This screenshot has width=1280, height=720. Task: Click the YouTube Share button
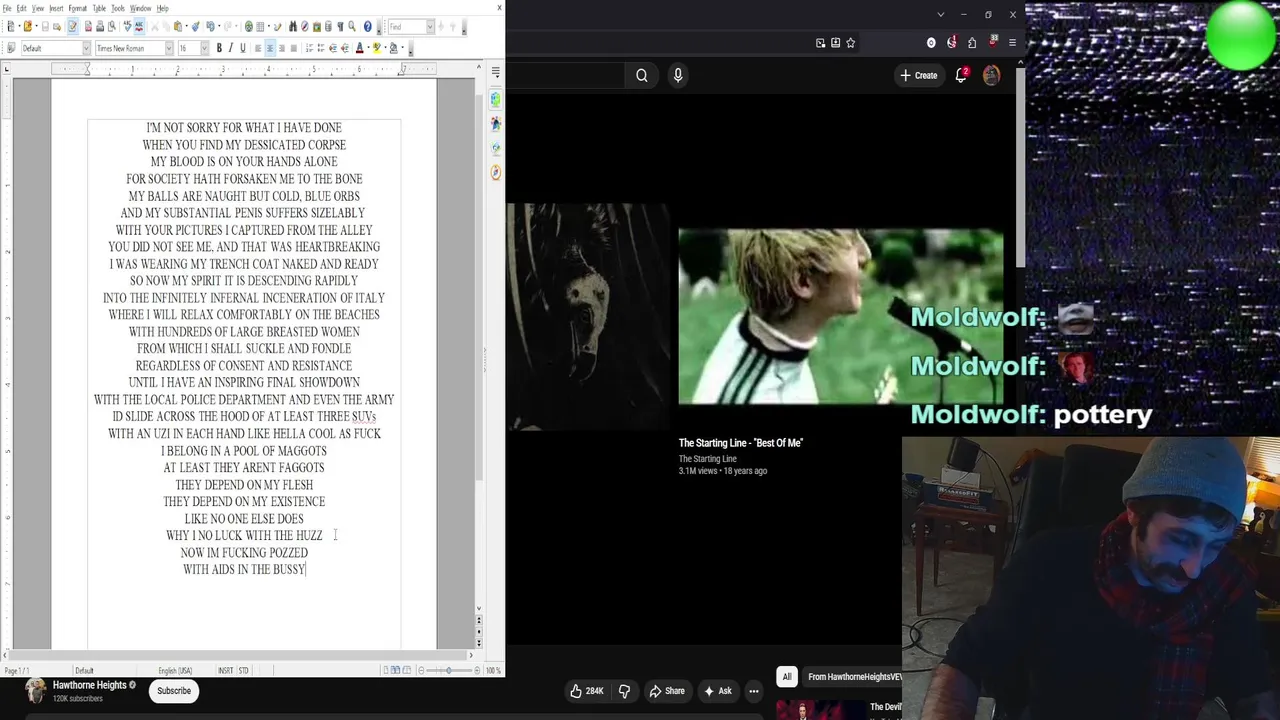(x=667, y=691)
